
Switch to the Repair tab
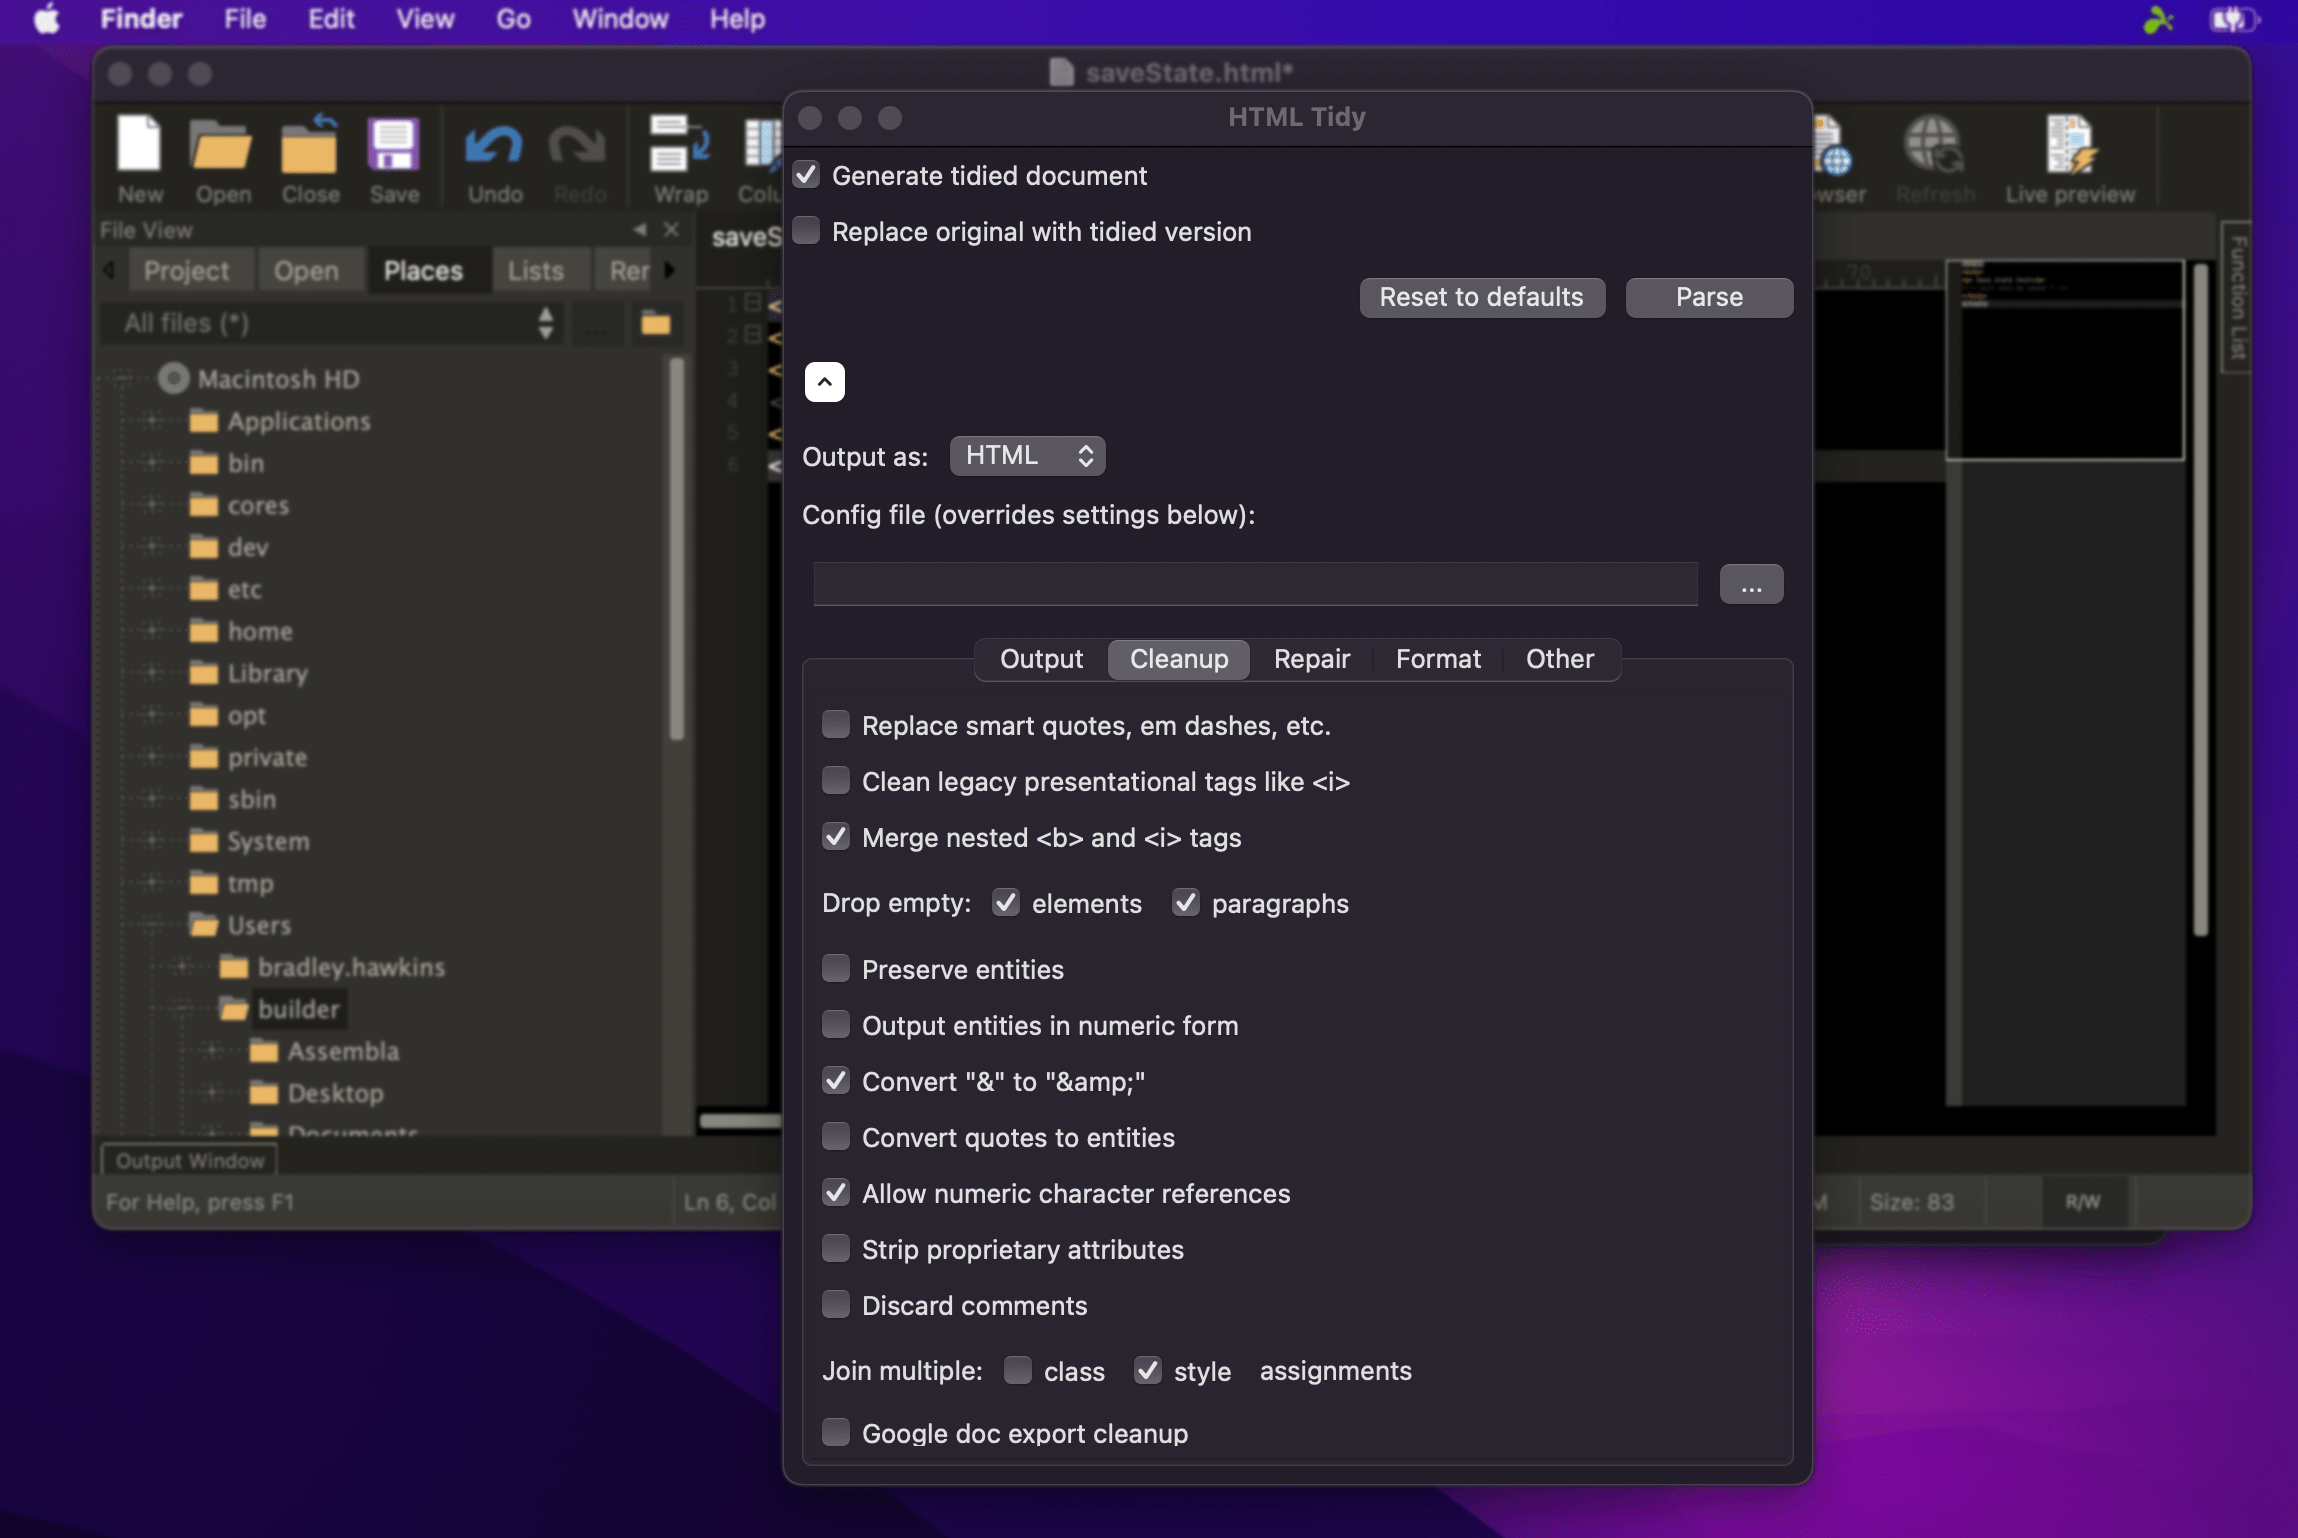(1311, 659)
